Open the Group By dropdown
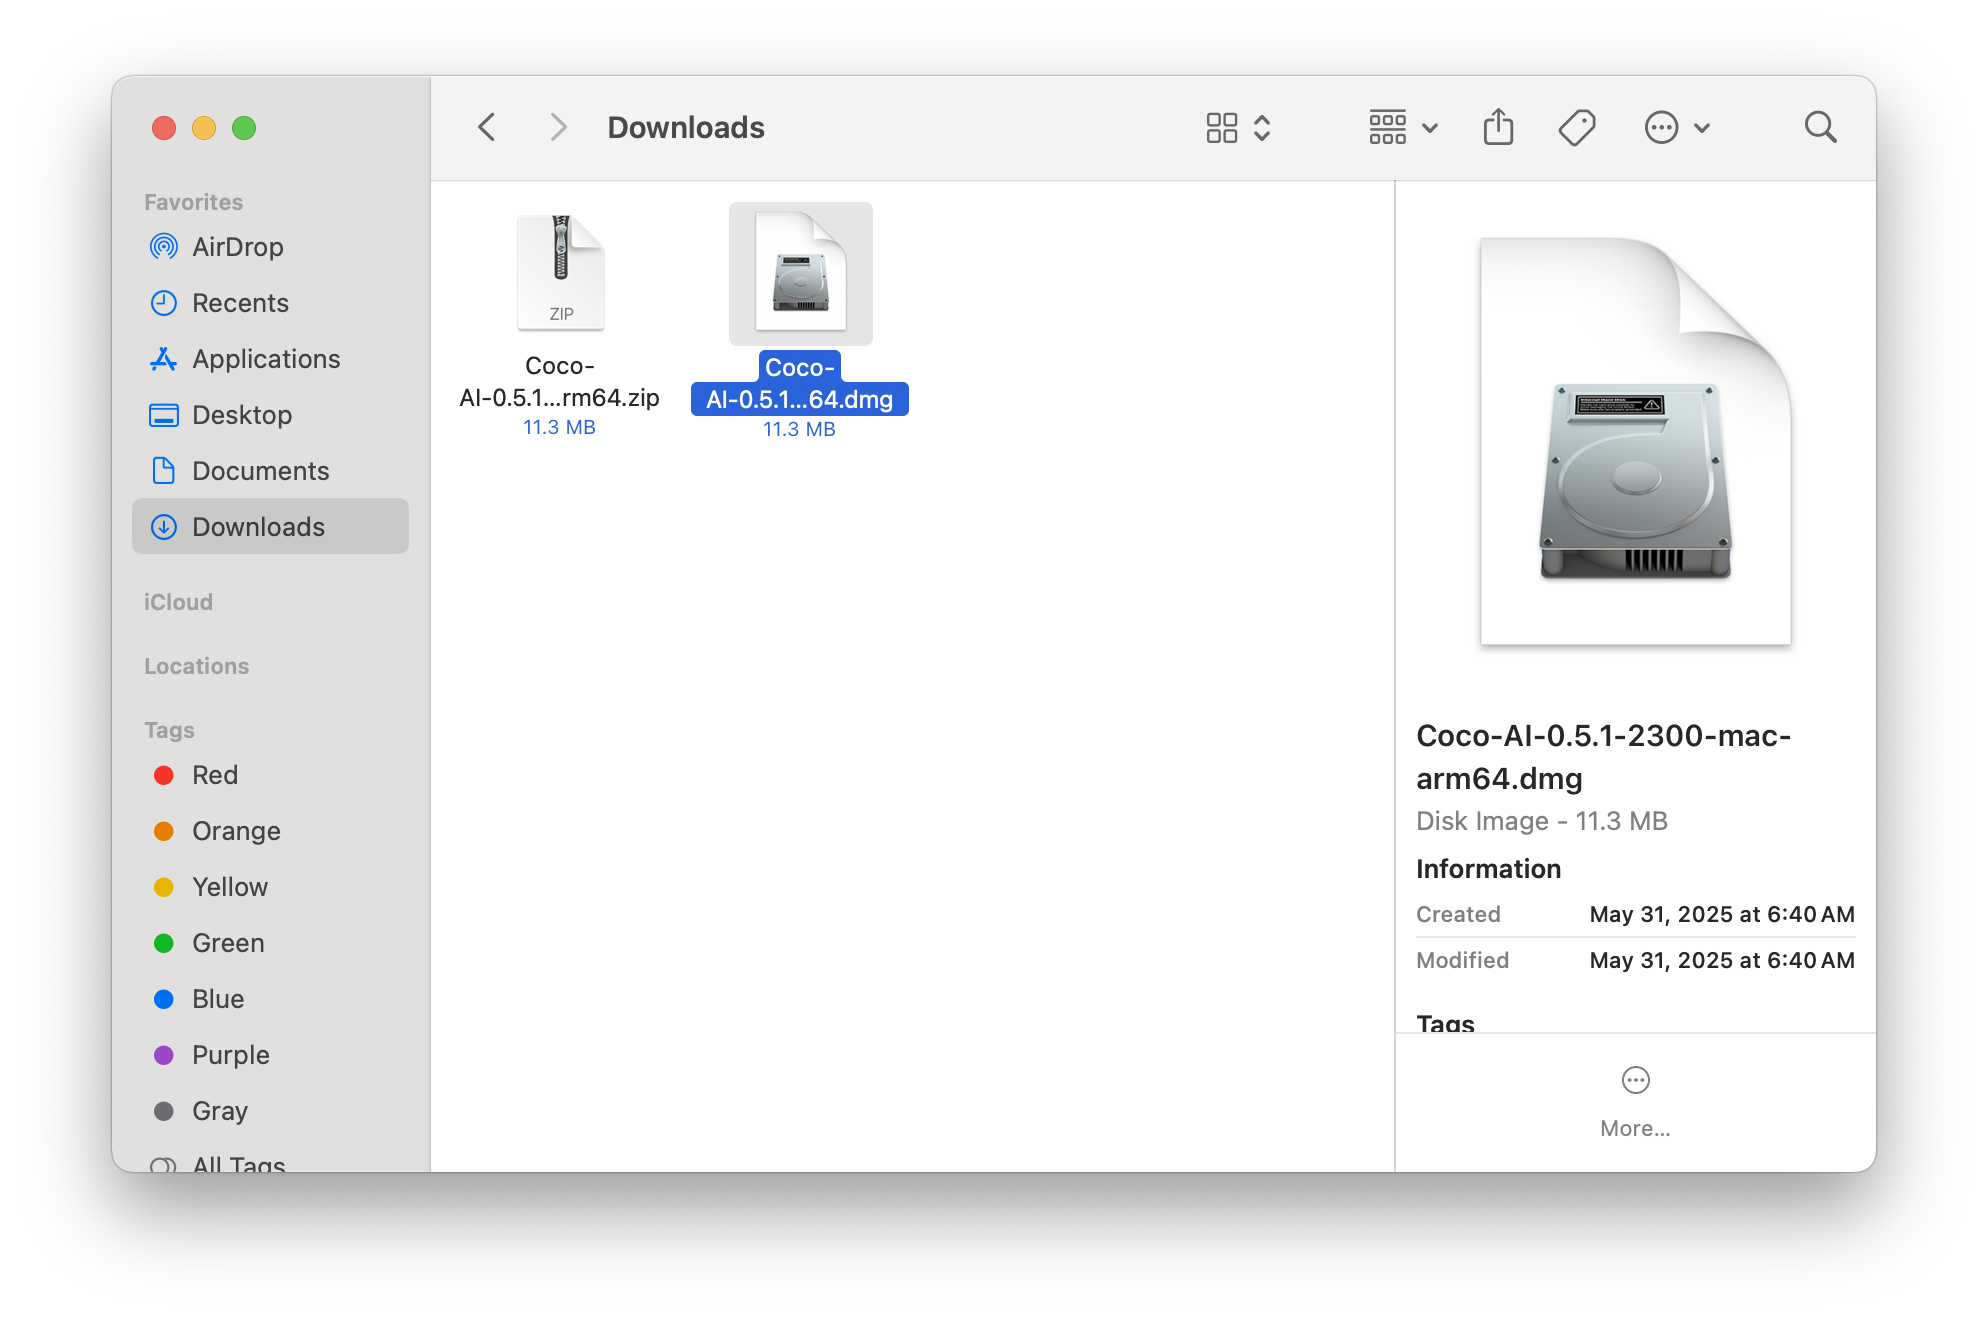Image resolution: width=1988 pixels, height=1320 pixels. point(1403,128)
